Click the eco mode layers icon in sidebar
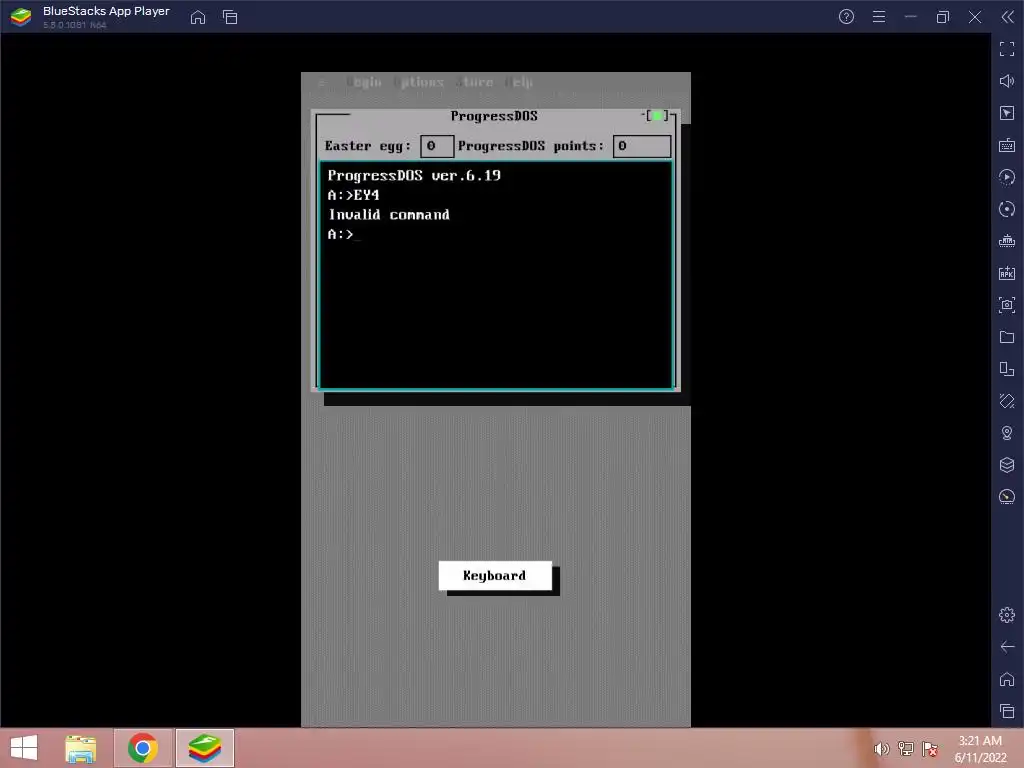This screenshot has height=768, width=1024. tap(1007, 465)
